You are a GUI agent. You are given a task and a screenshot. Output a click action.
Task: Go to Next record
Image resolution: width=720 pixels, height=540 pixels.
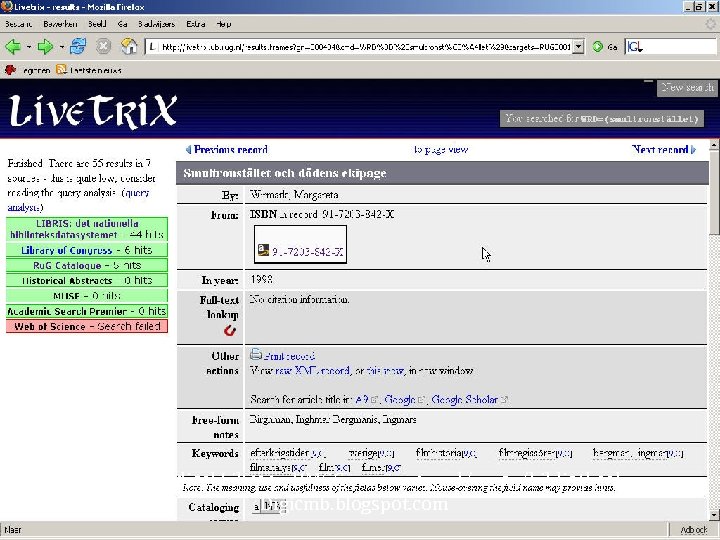click(664, 150)
